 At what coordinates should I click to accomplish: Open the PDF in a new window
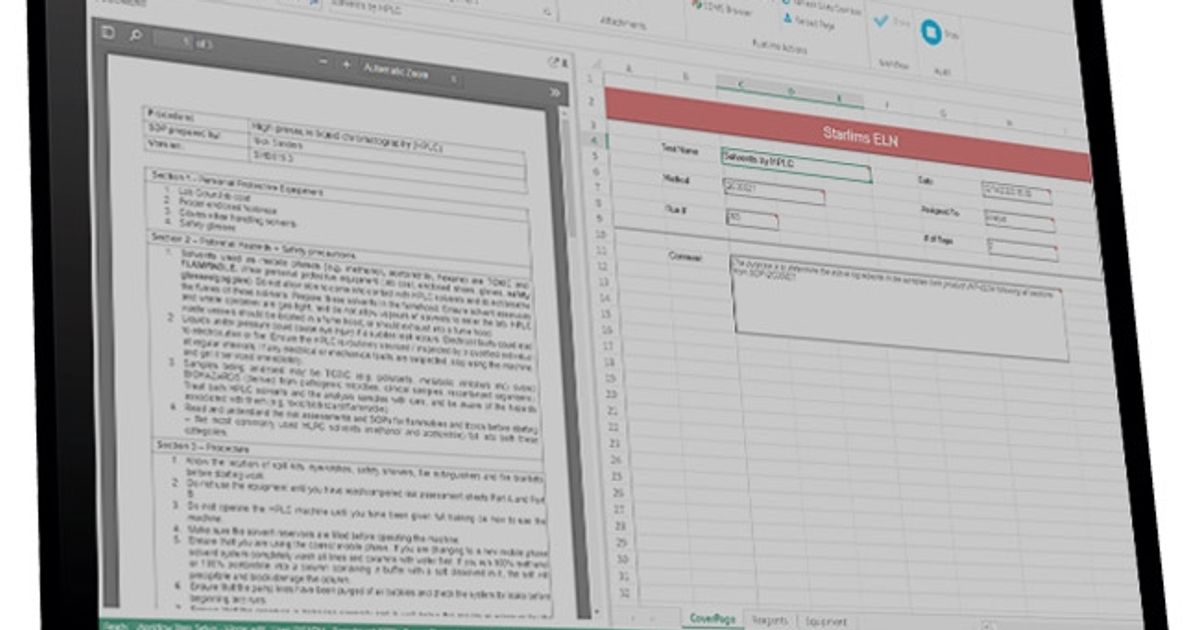tap(551, 61)
